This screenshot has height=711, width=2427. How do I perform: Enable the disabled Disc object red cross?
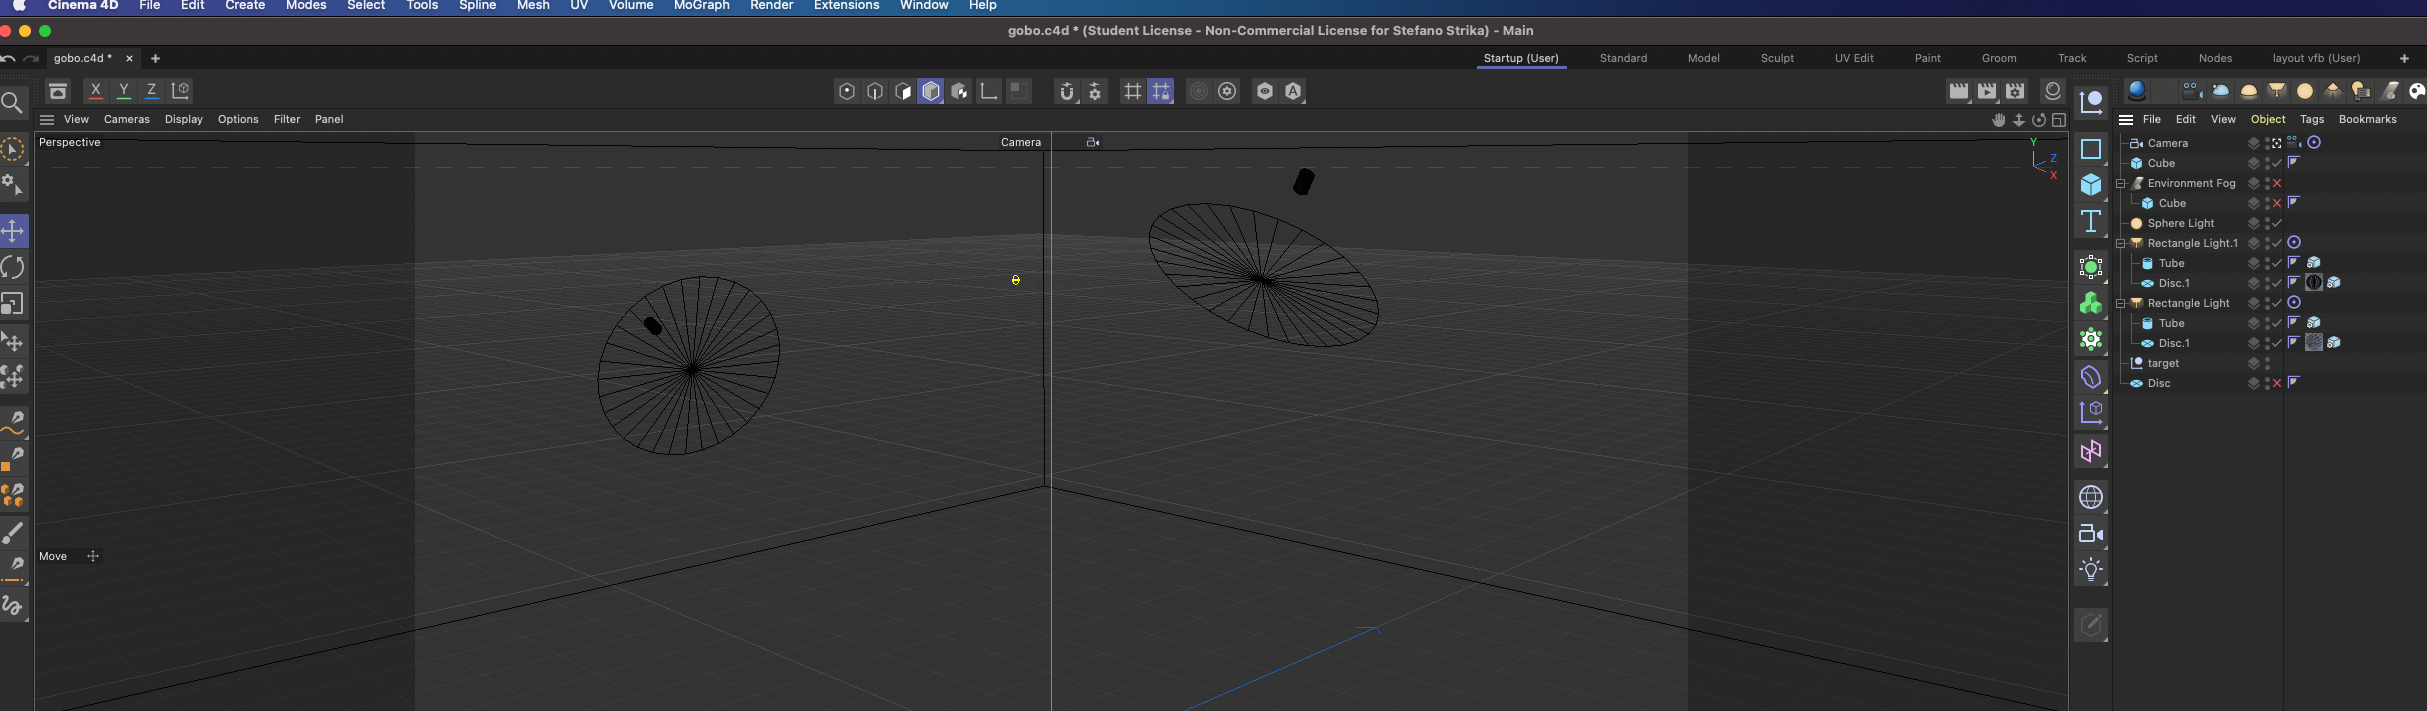[2277, 383]
